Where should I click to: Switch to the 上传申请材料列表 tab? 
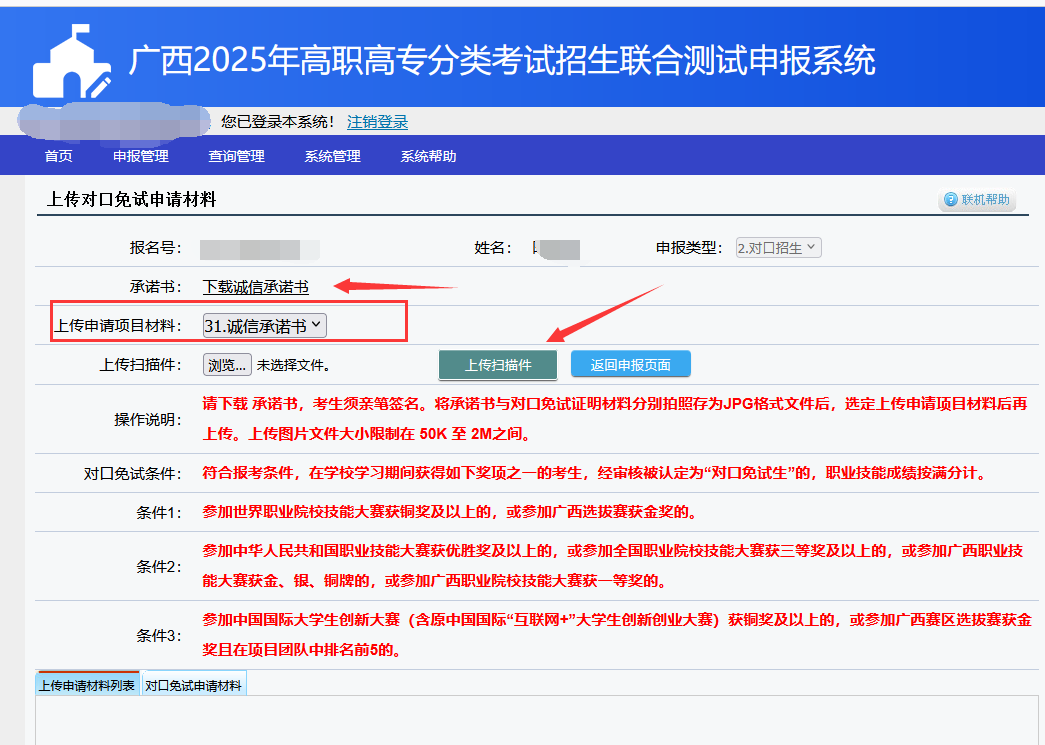pos(87,685)
